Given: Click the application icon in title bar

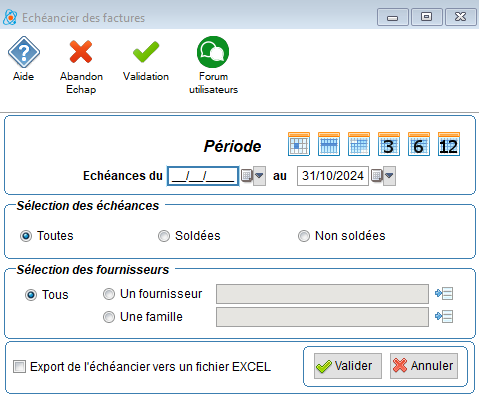Looking at the screenshot, I should (x=10, y=17).
